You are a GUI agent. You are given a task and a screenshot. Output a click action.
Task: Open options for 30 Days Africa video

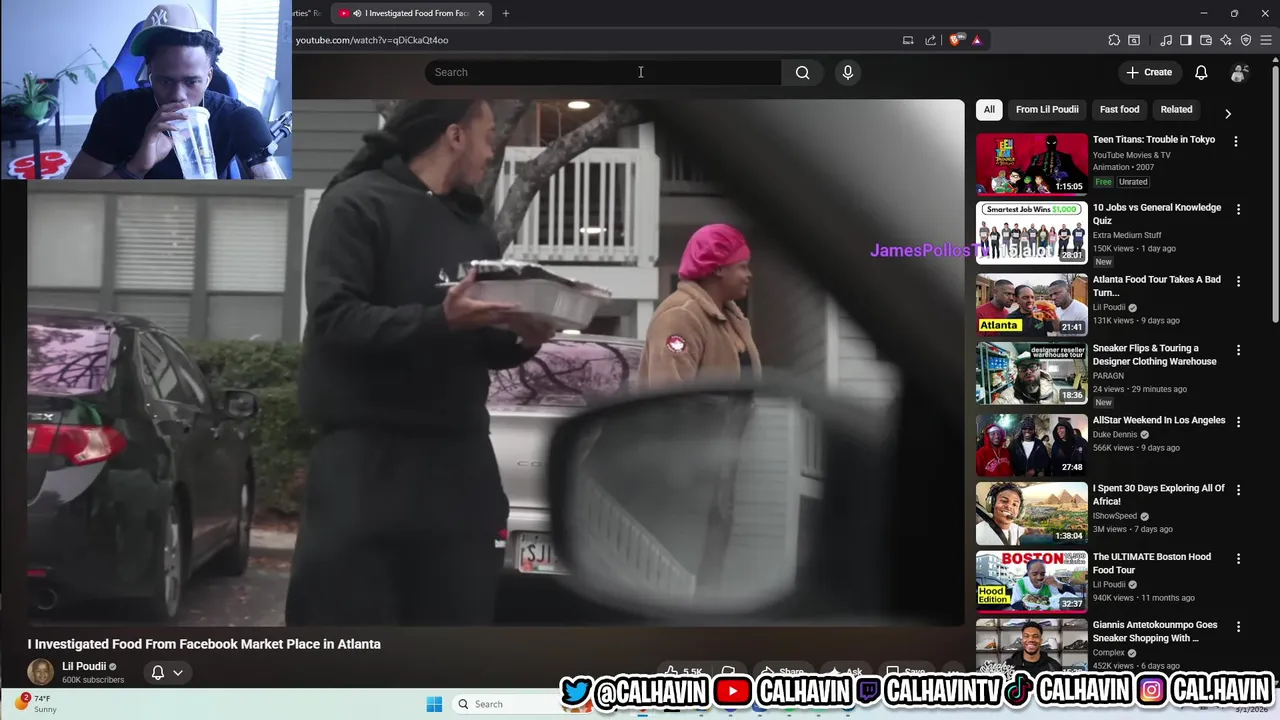tap(1238, 490)
